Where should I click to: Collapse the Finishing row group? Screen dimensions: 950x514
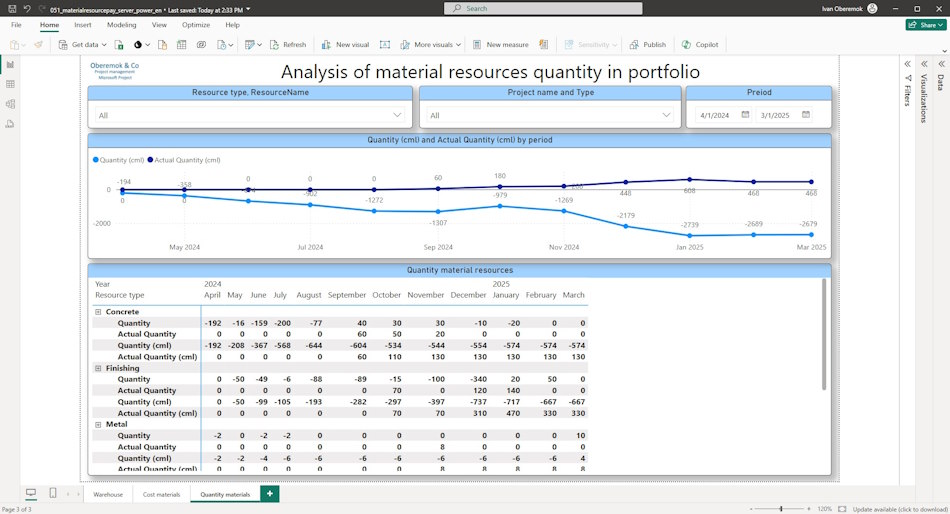(98, 369)
